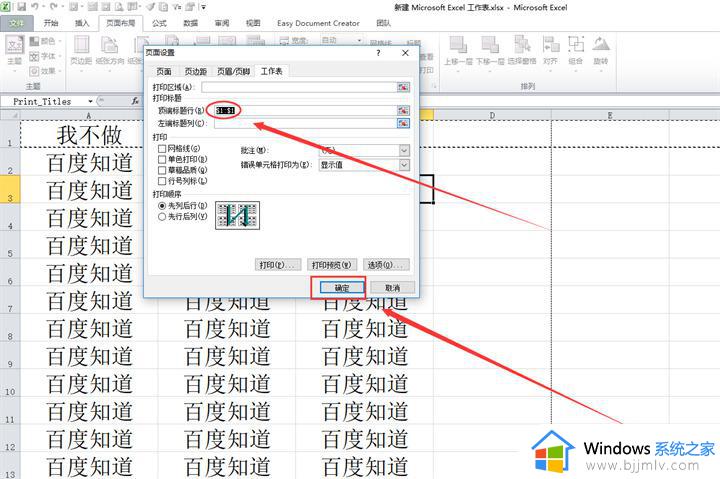Click 确定 OK button
This screenshot has width=720, height=479.
342,288
